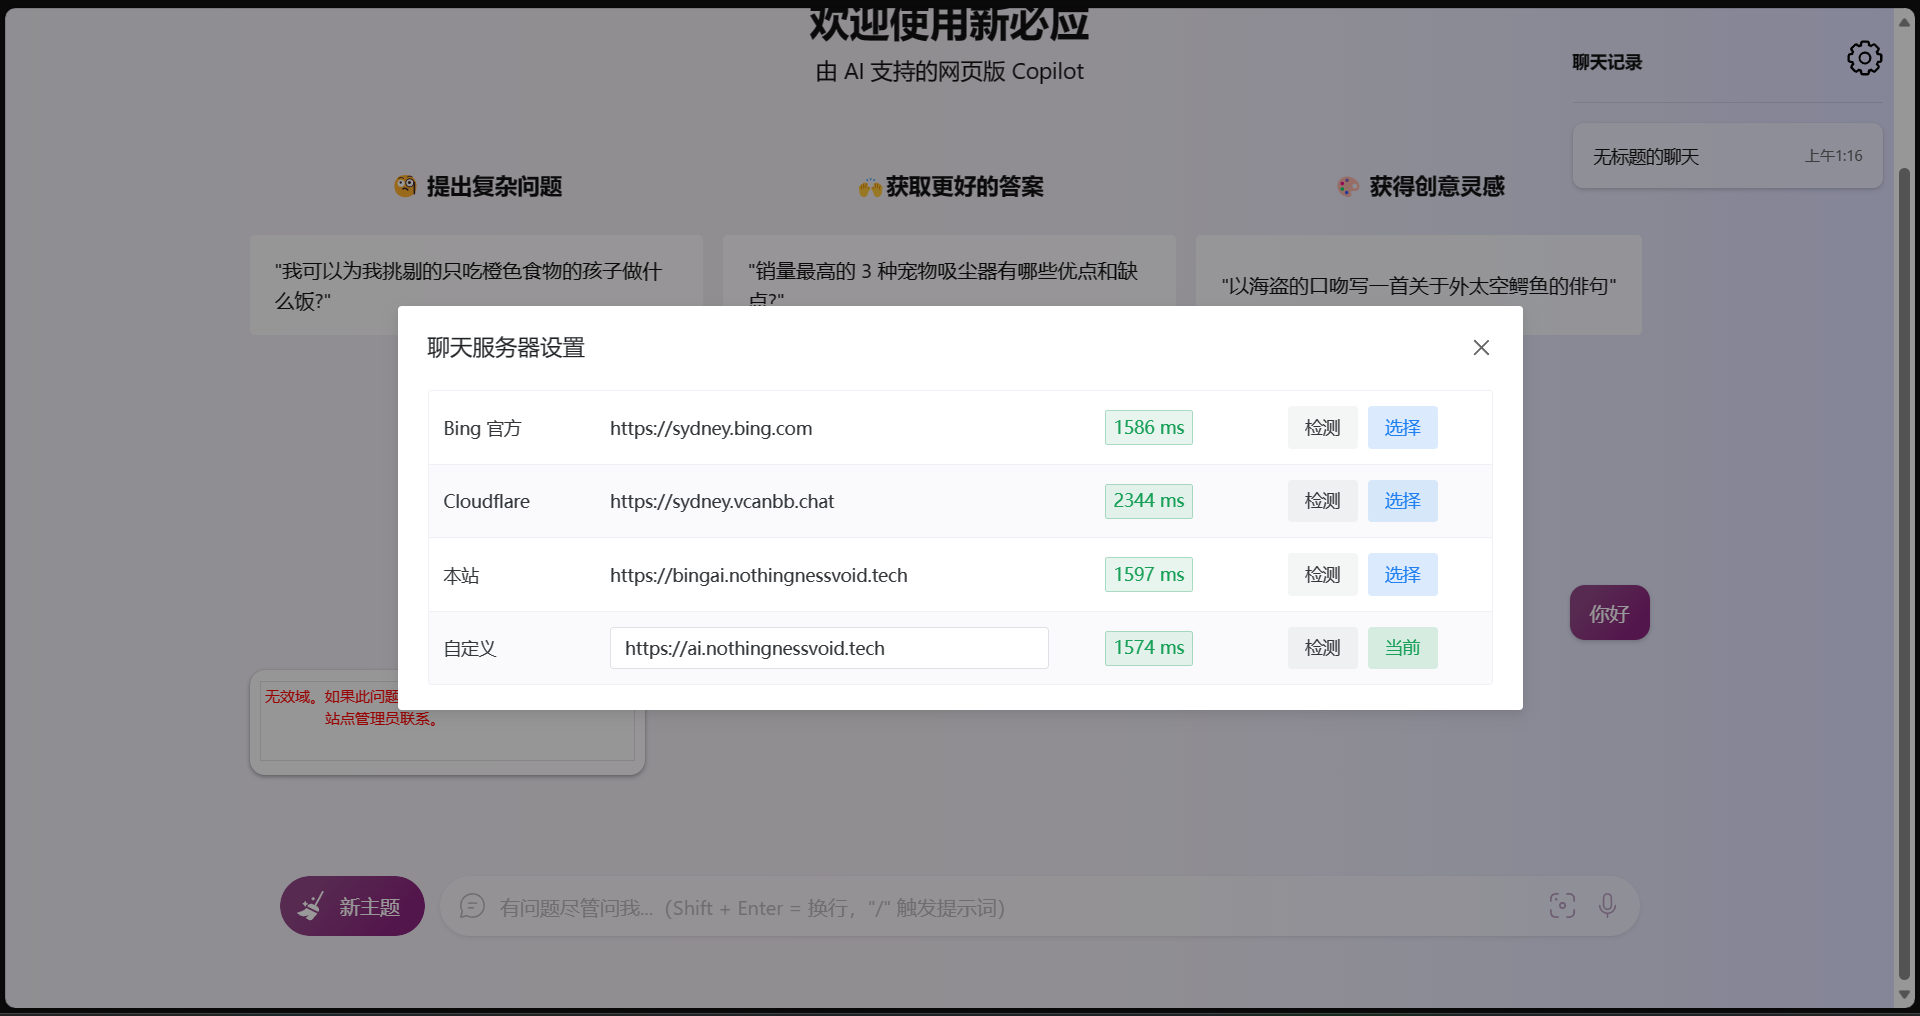Click 选择 for the Bing 官方 server
This screenshot has height=1016, width=1920.
(1401, 427)
